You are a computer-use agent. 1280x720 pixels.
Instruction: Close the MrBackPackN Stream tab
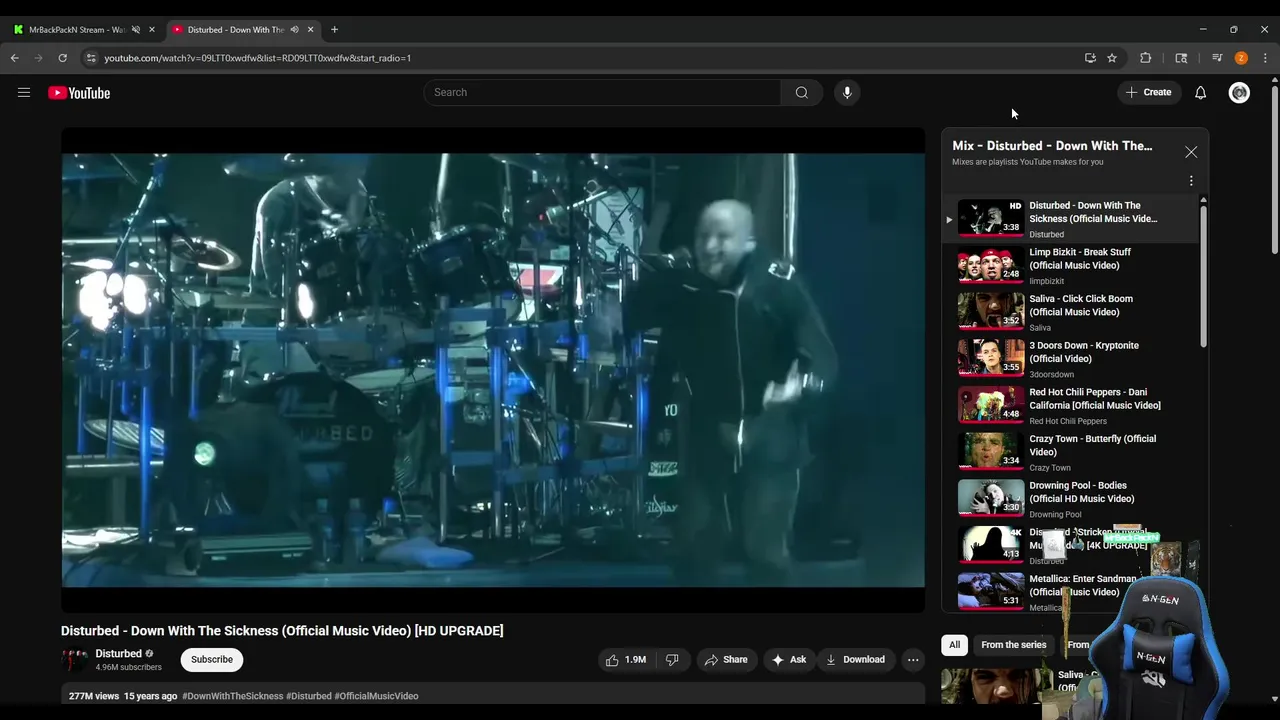coord(152,30)
